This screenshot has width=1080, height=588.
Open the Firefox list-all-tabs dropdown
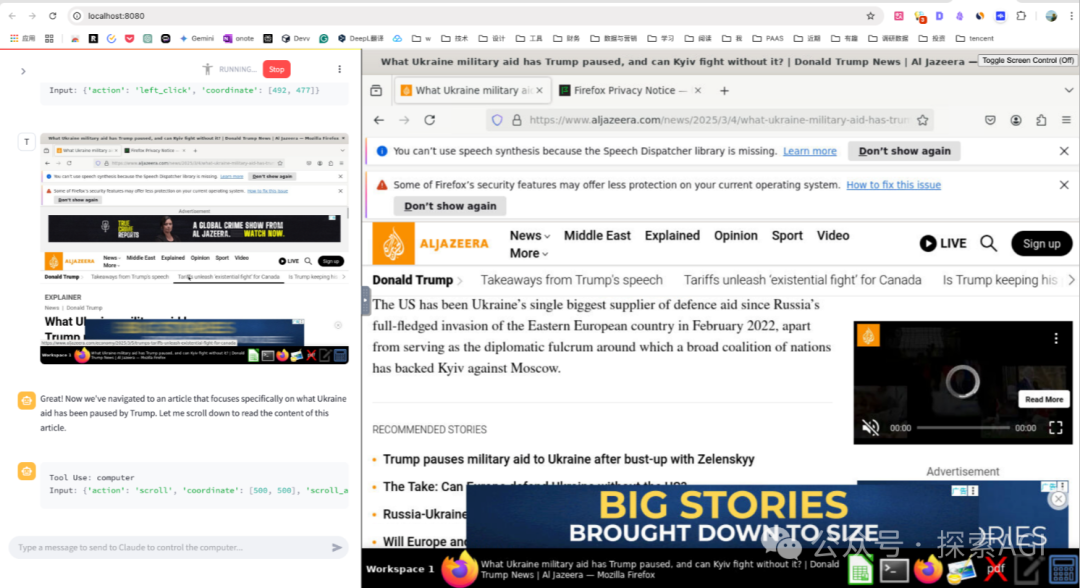1068,90
